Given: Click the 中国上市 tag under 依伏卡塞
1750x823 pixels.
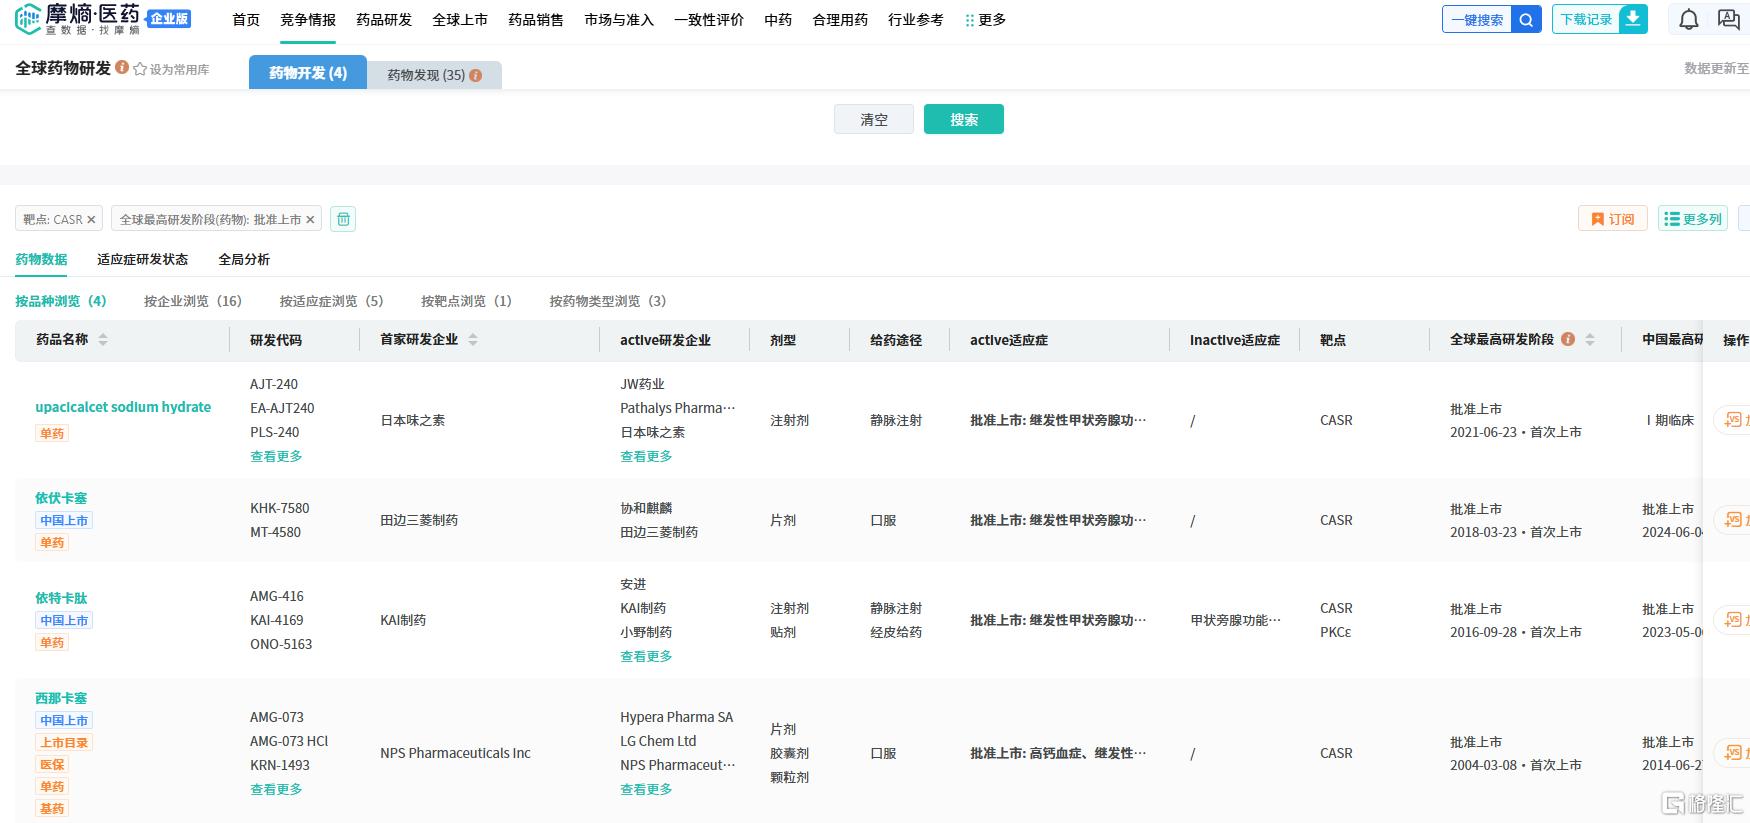Looking at the screenshot, I should pos(64,520).
